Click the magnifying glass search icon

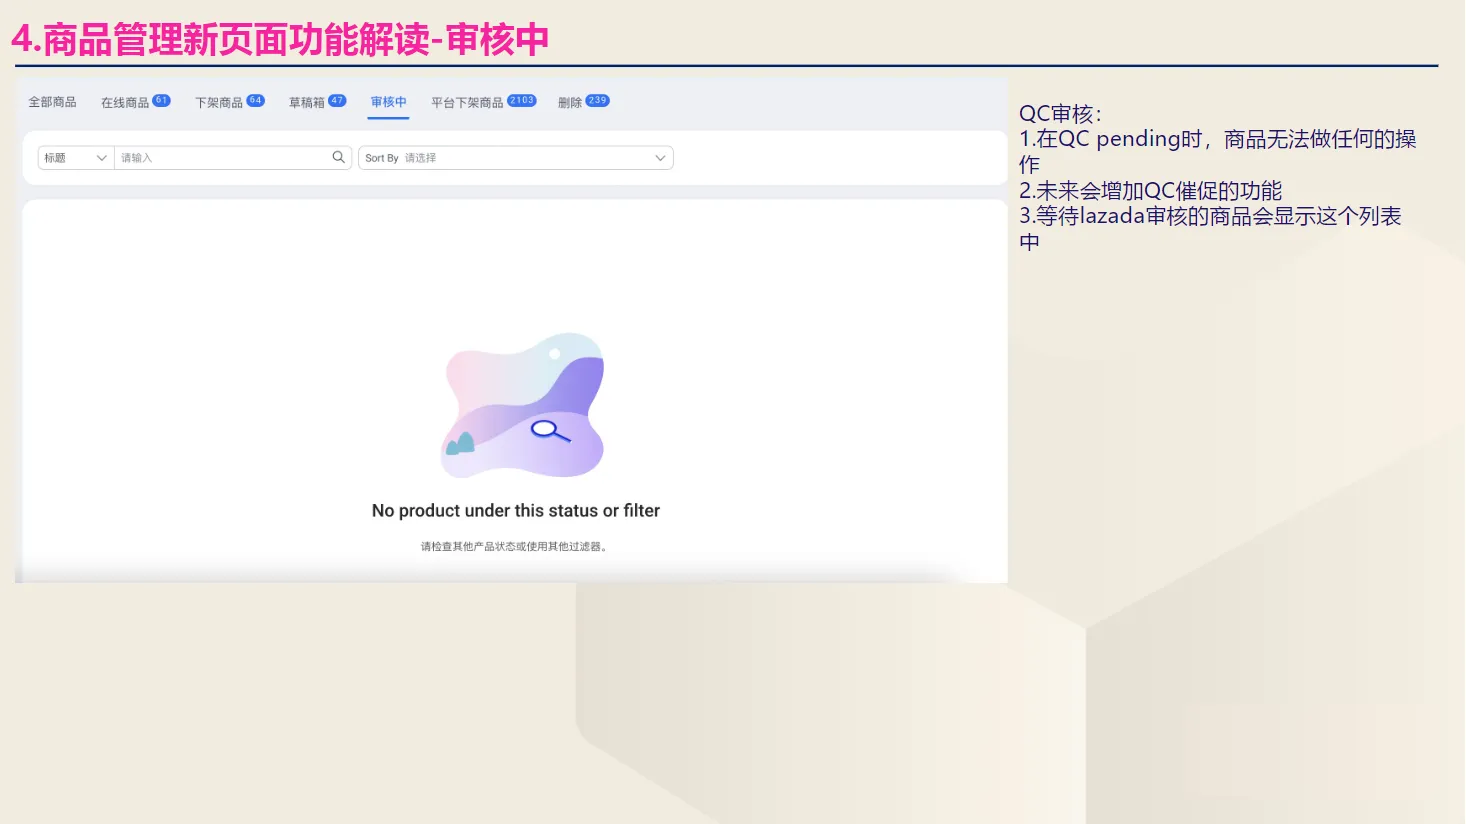point(339,157)
